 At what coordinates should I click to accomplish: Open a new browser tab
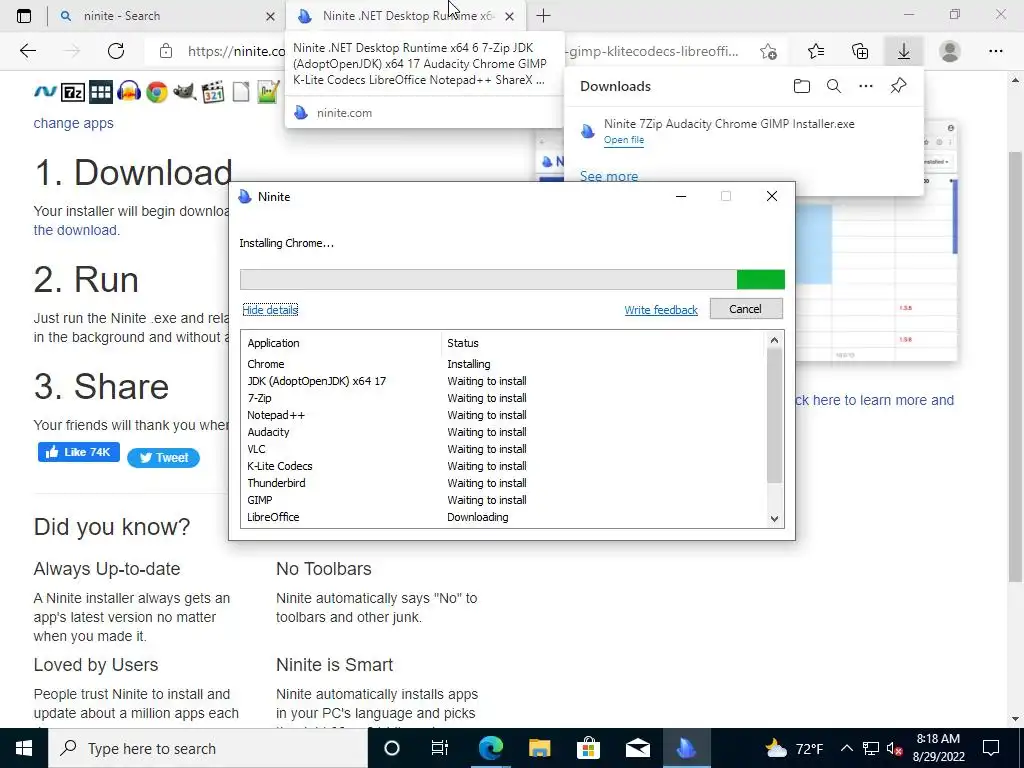(543, 16)
